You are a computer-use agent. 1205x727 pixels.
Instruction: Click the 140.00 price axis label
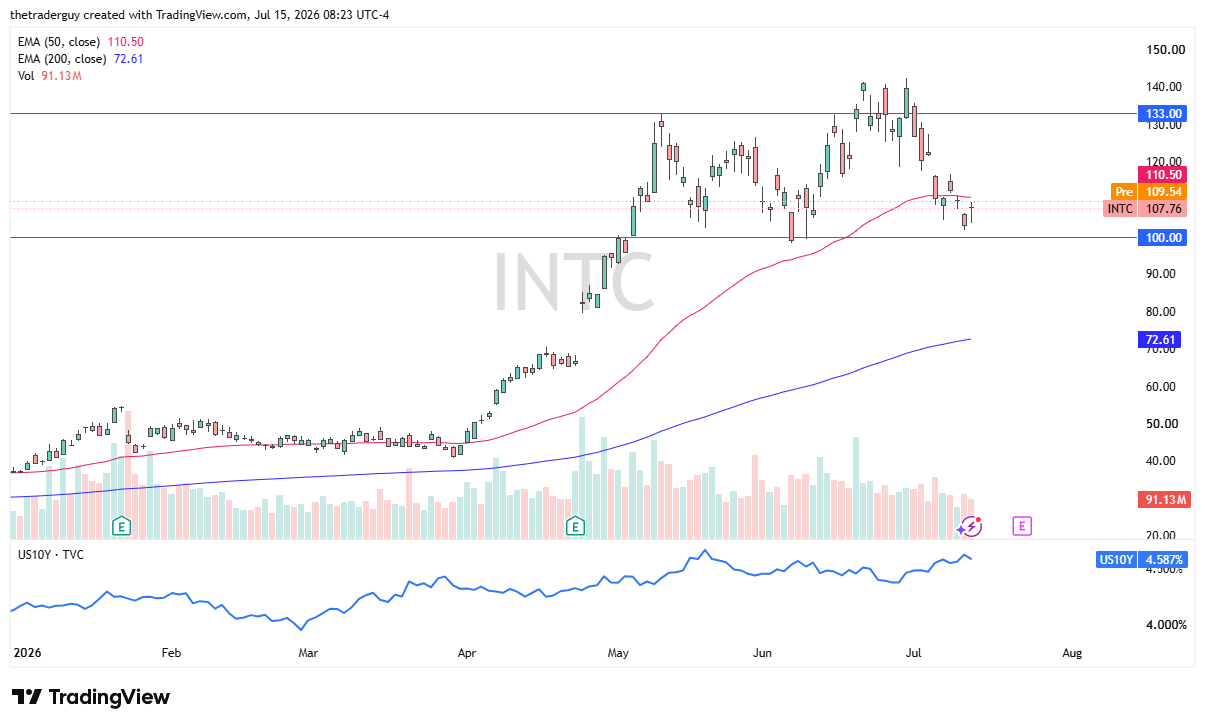pos(1164,87)
